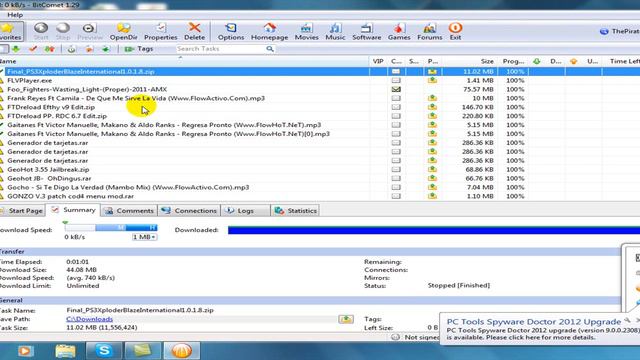Click ThePirat... link at top right
This screenshot has width=640, height=360.
[x=620, y=31]
